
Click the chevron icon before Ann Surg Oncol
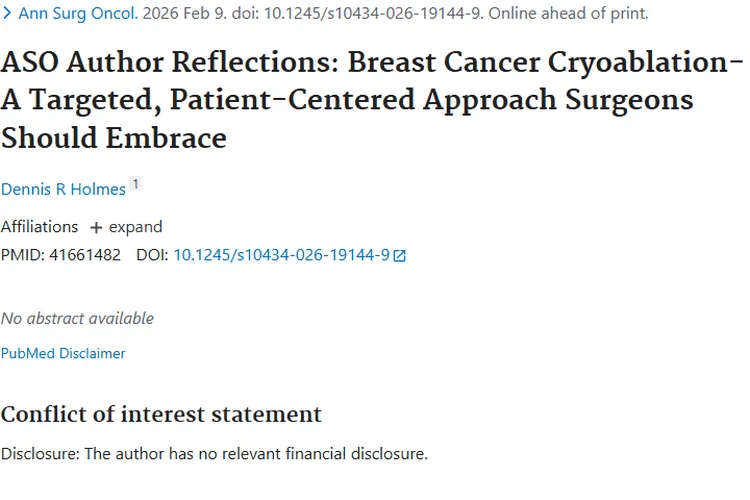tap(7, 14)
